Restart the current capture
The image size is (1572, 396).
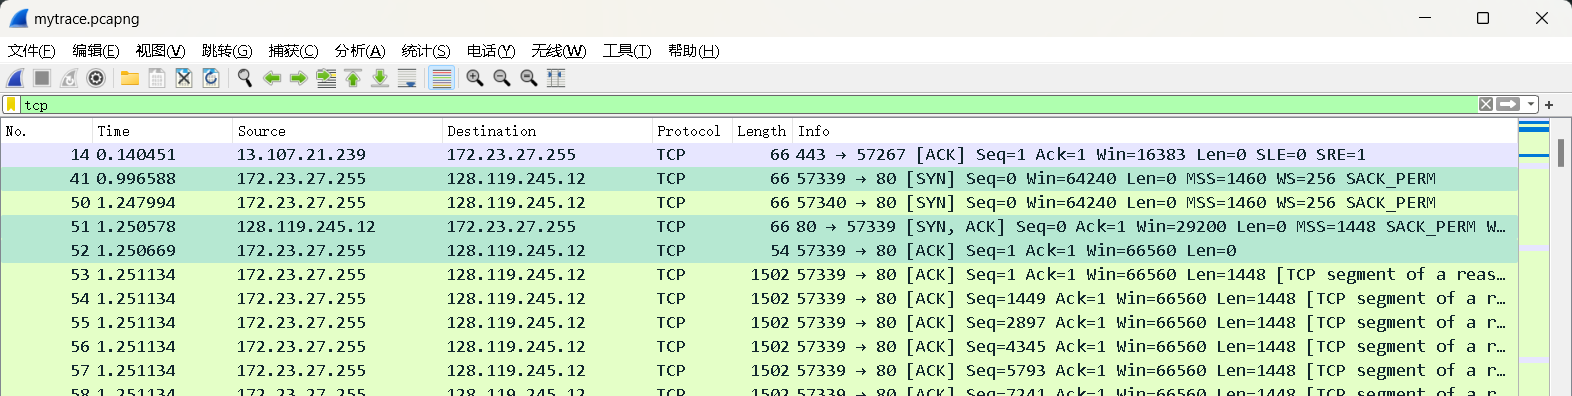point(69,78)
